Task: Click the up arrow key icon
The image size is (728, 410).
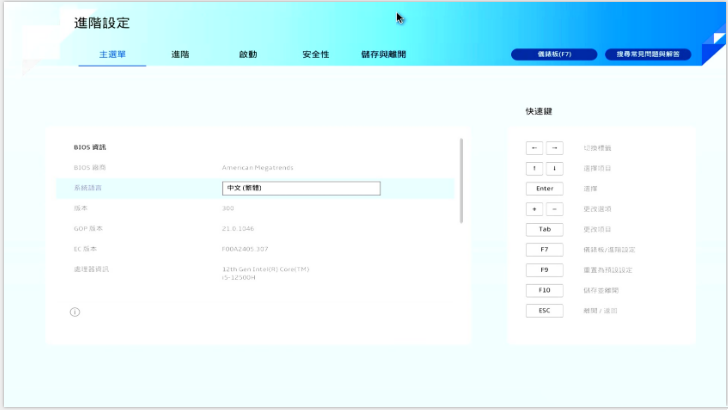Action: (x=534, y=168)
